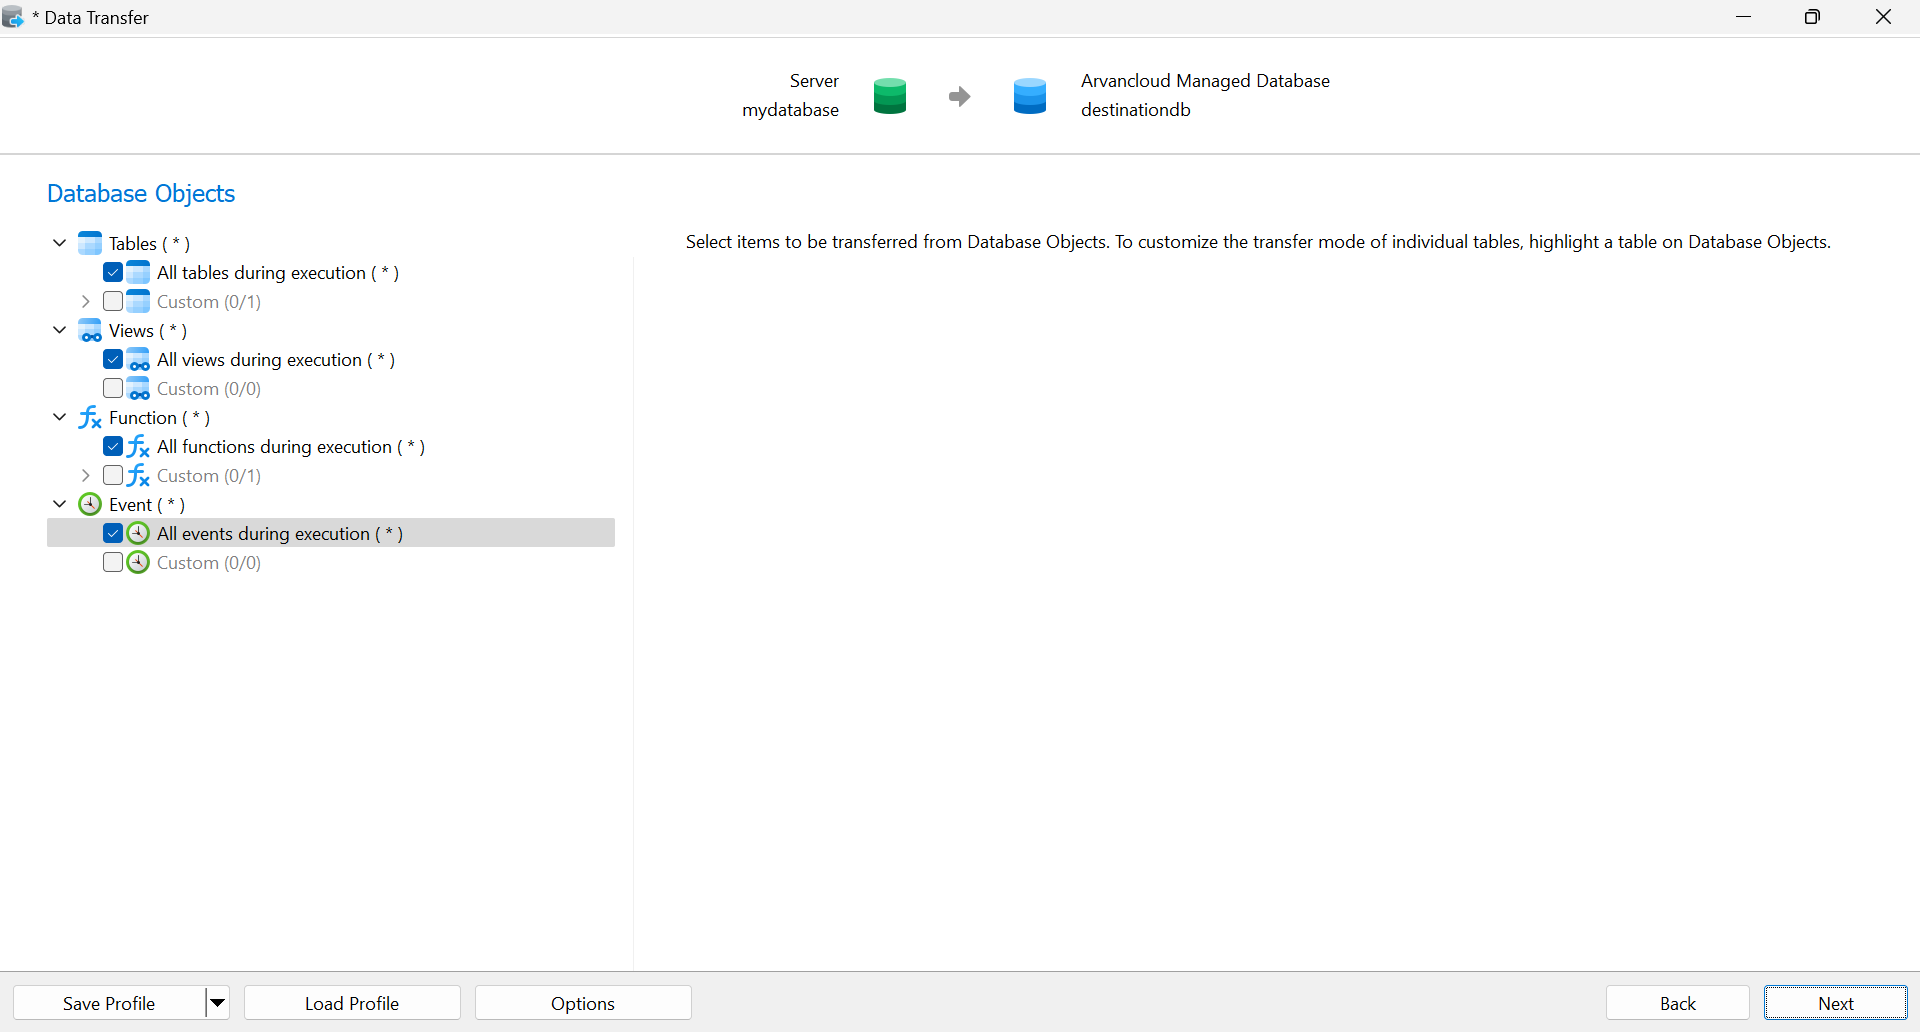Click the Views group icon

click(90, 330)
